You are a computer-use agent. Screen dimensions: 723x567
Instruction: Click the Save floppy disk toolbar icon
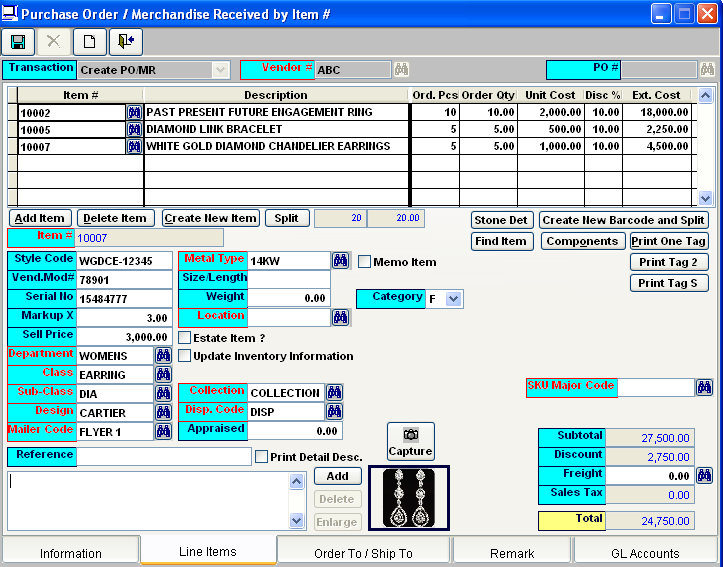pyautogui.click(x=18, y=42)
